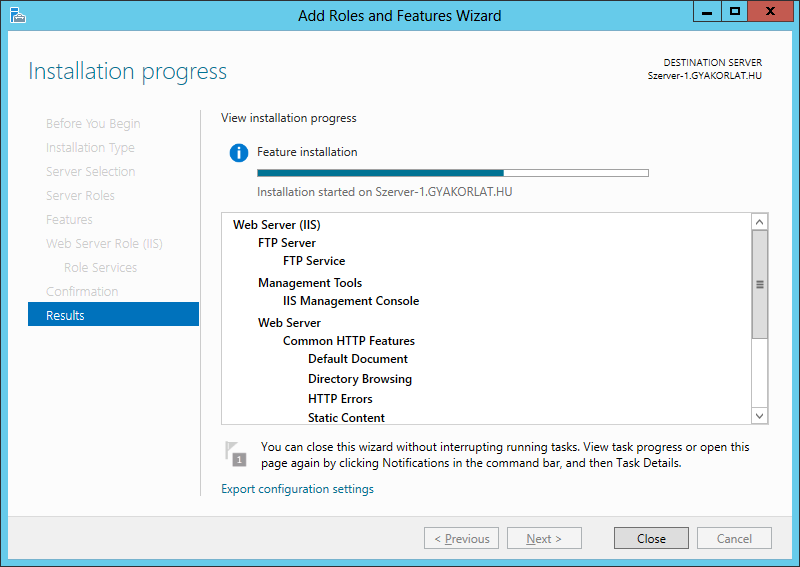The image size is (800, 567).
Task: Select the Before You Begin step
Action: pyautogui.click(x=93, y=124)
